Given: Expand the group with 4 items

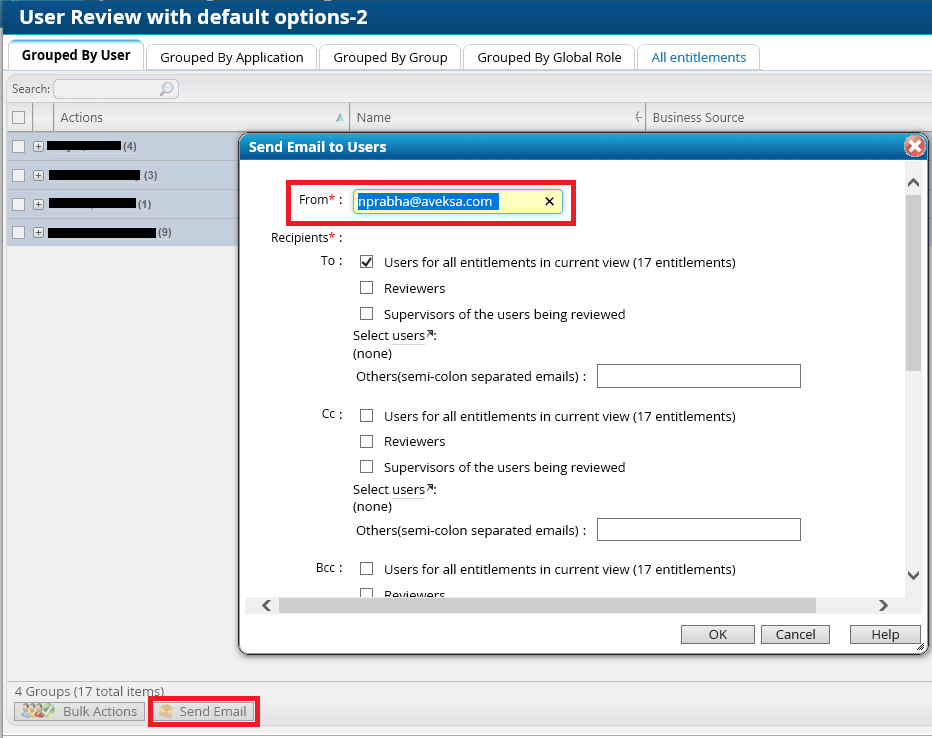Looking at the screenshot, I should point(39,146).
